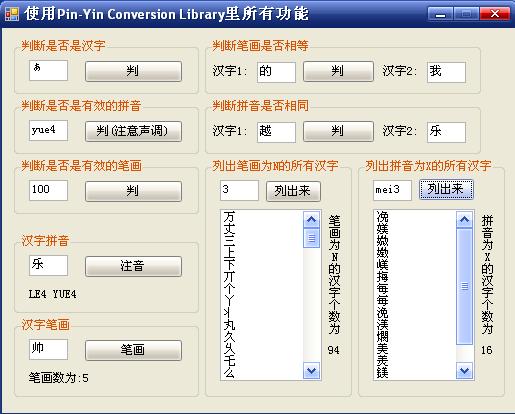Close the Pin-Yin Conversion Library window
515x414 pixels.
[x=495, y=14]
